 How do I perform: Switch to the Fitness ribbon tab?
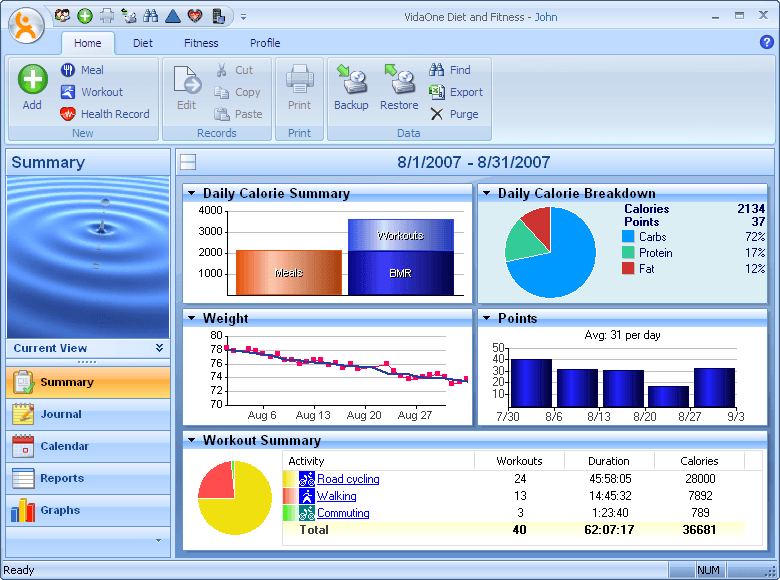click(201, 43)
